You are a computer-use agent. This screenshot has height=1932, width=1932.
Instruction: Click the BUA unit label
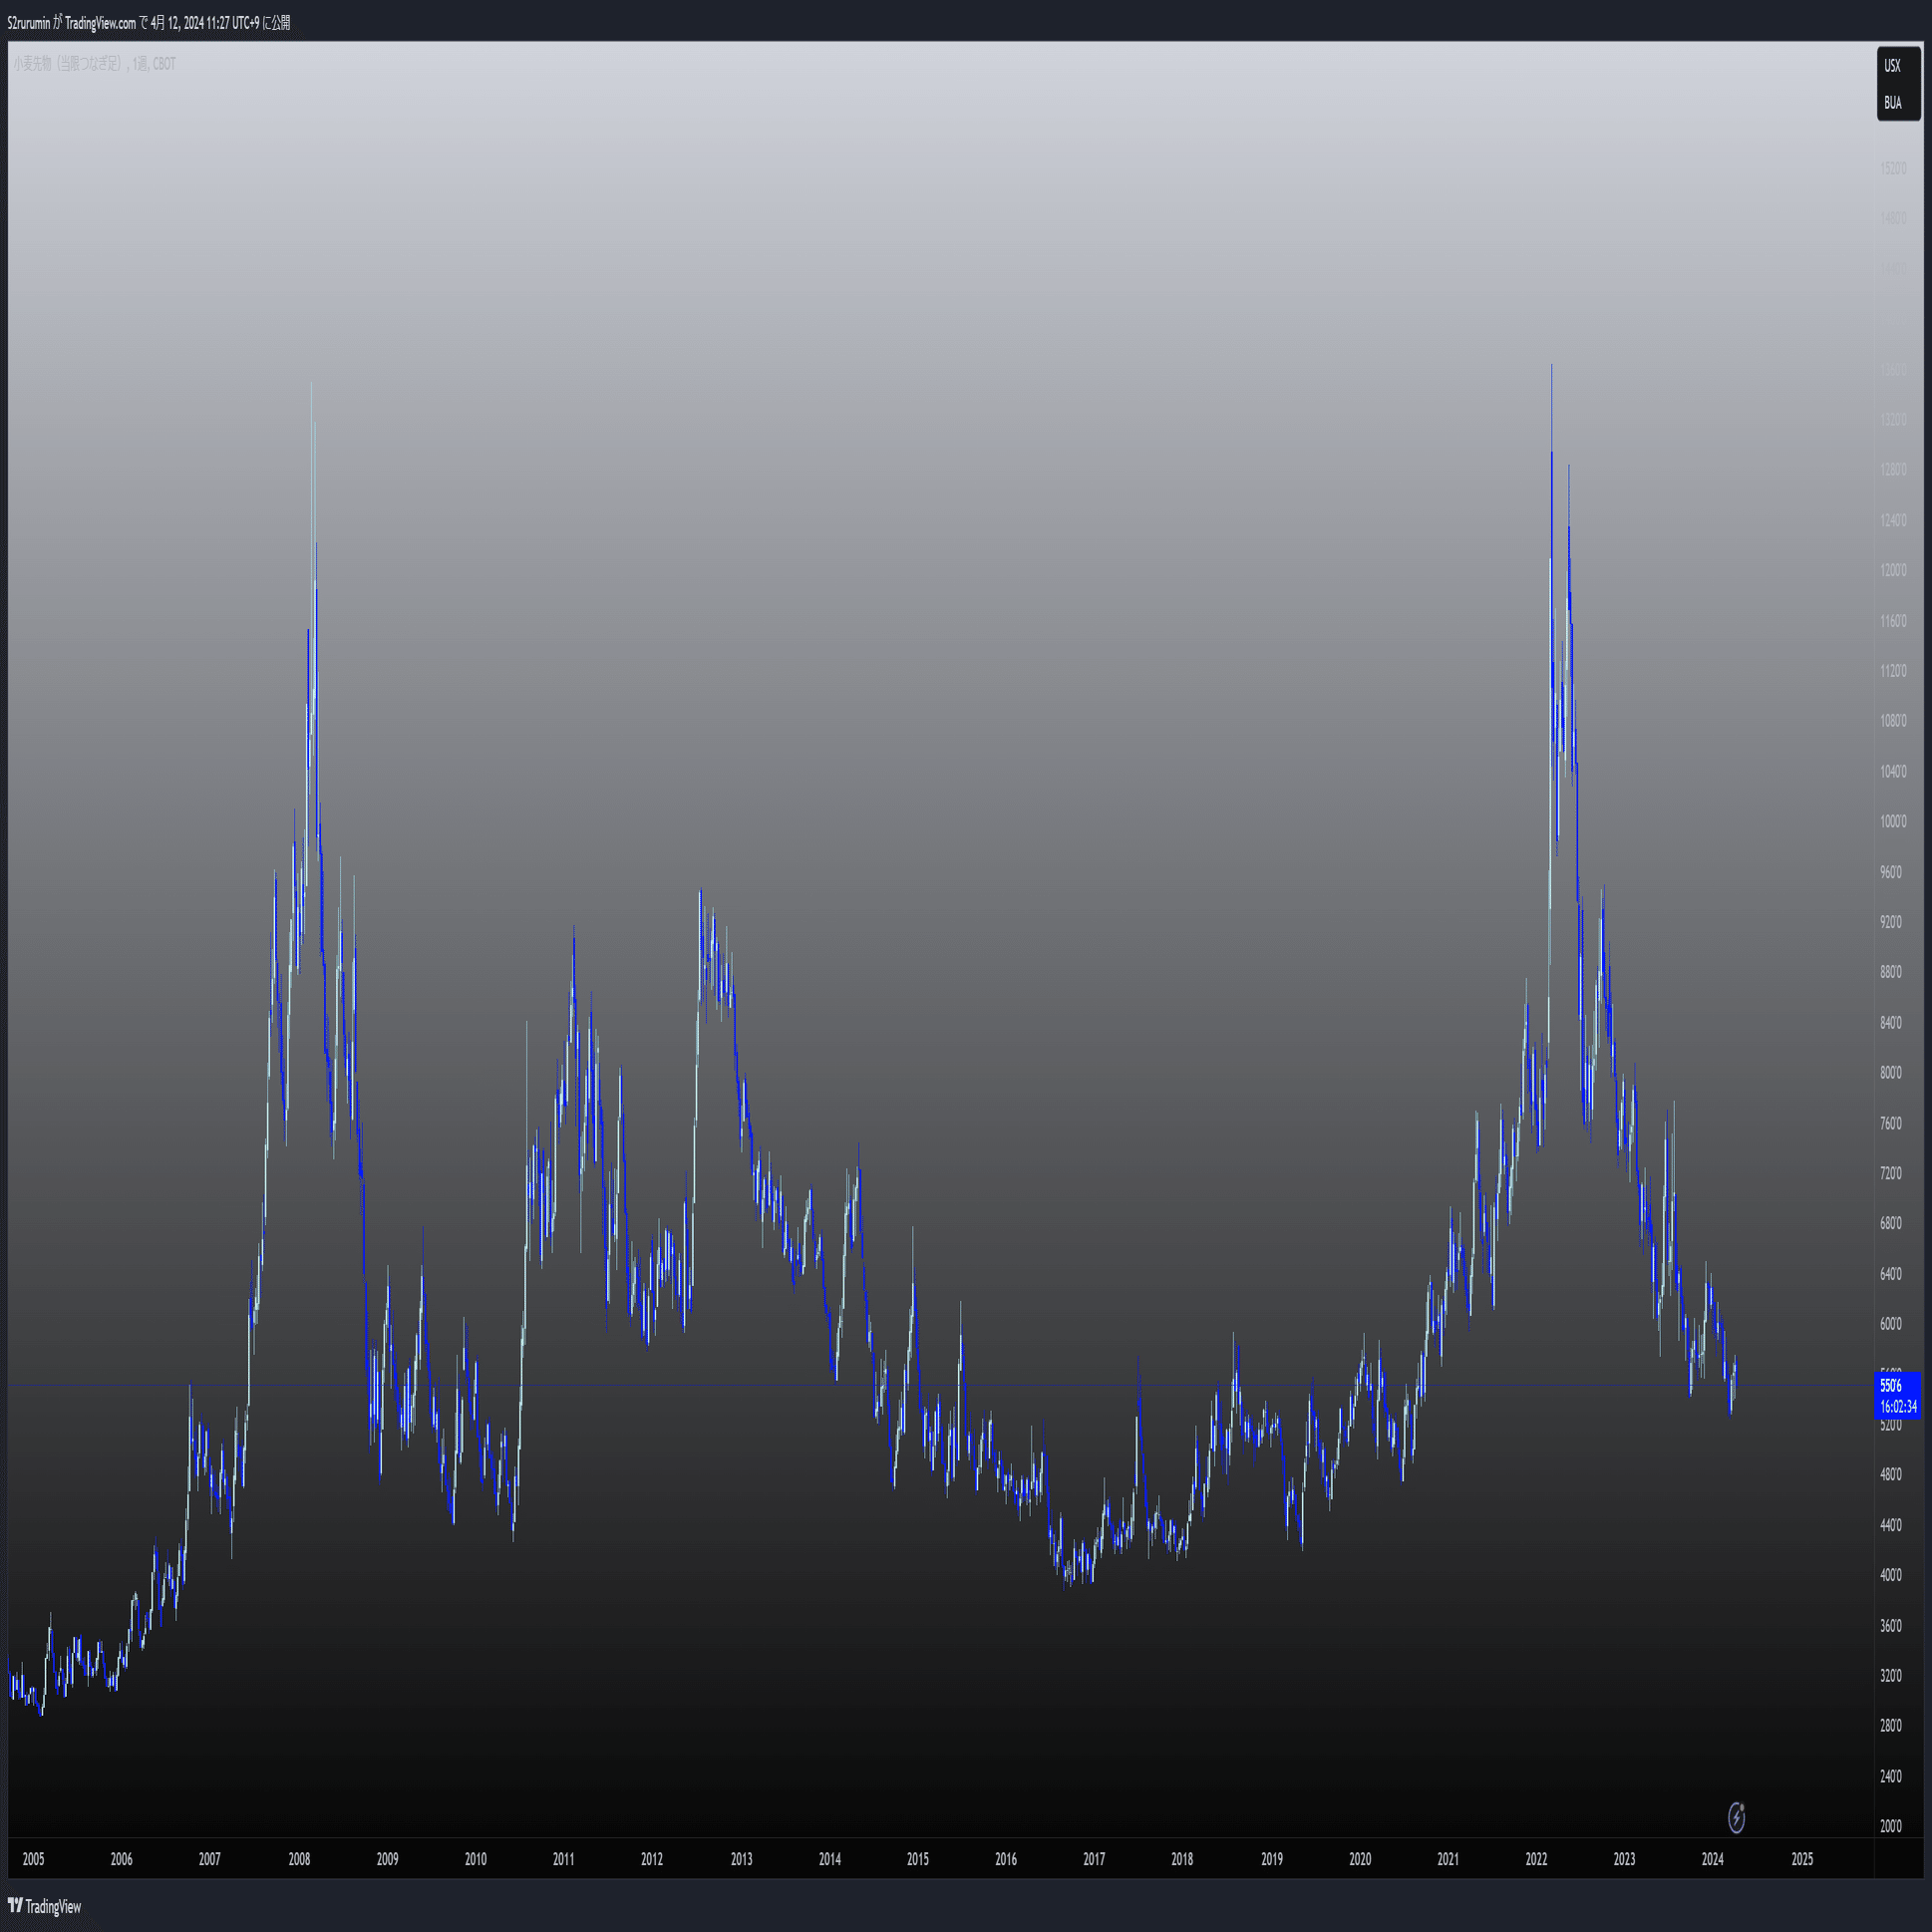tap(1892, 103)
